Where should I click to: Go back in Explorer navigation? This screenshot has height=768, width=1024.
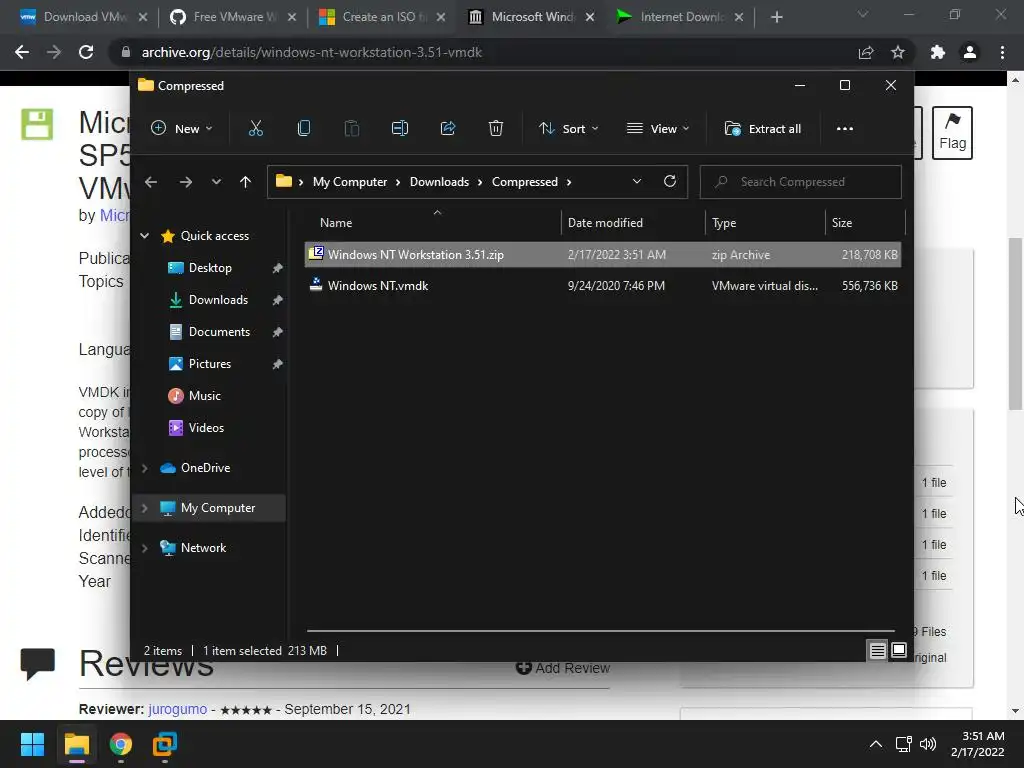point(151,182)
